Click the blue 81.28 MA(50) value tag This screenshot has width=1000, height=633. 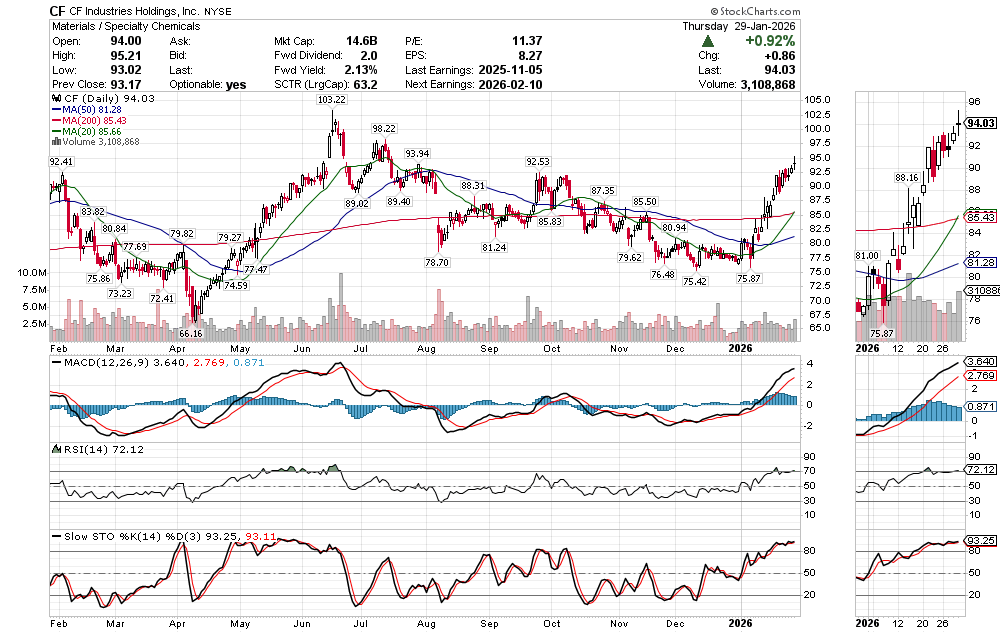tap(981, 263)
